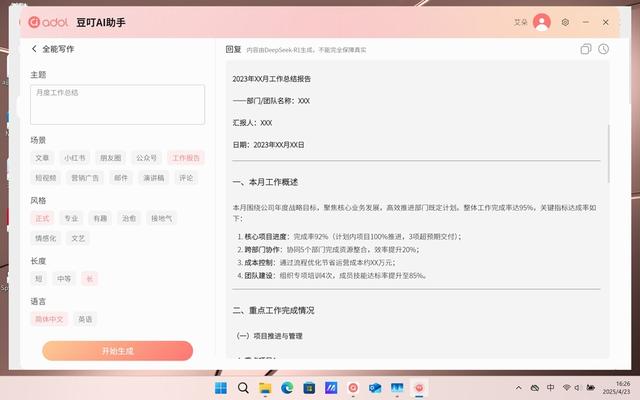Click the copy reply icon
640x400 pixels.
tap(586, 49)
